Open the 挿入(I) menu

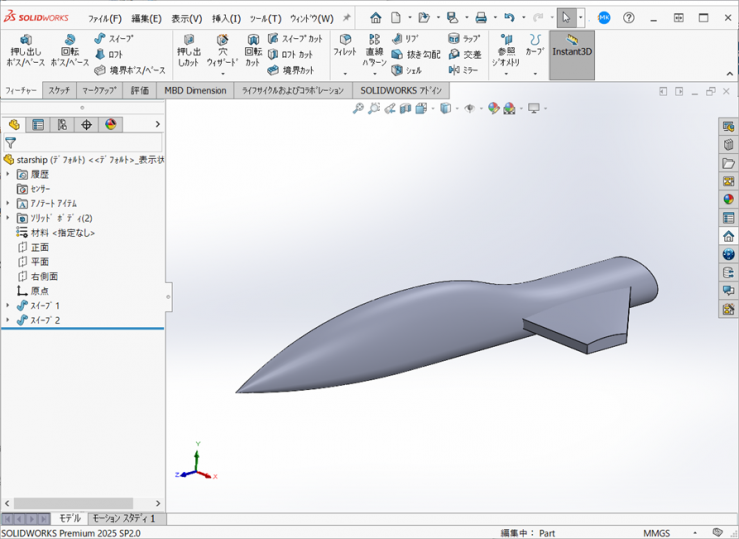[224, 18]
